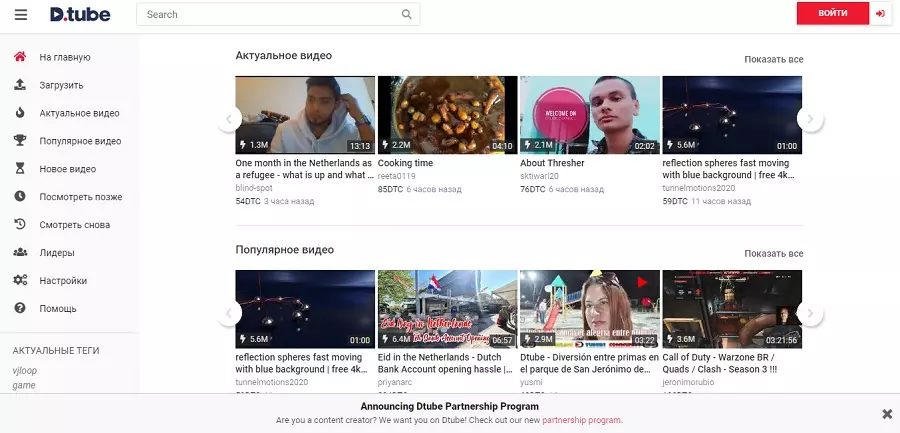Click the search magnifier icon
This screenshot has height=433, width=900.
(406, 14)
